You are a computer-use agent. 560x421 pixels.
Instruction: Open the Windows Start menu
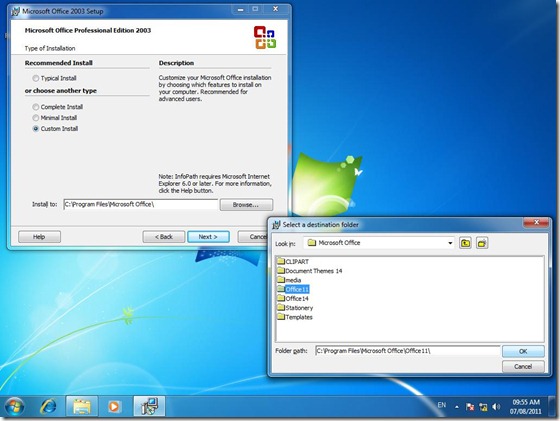(15, 406)
